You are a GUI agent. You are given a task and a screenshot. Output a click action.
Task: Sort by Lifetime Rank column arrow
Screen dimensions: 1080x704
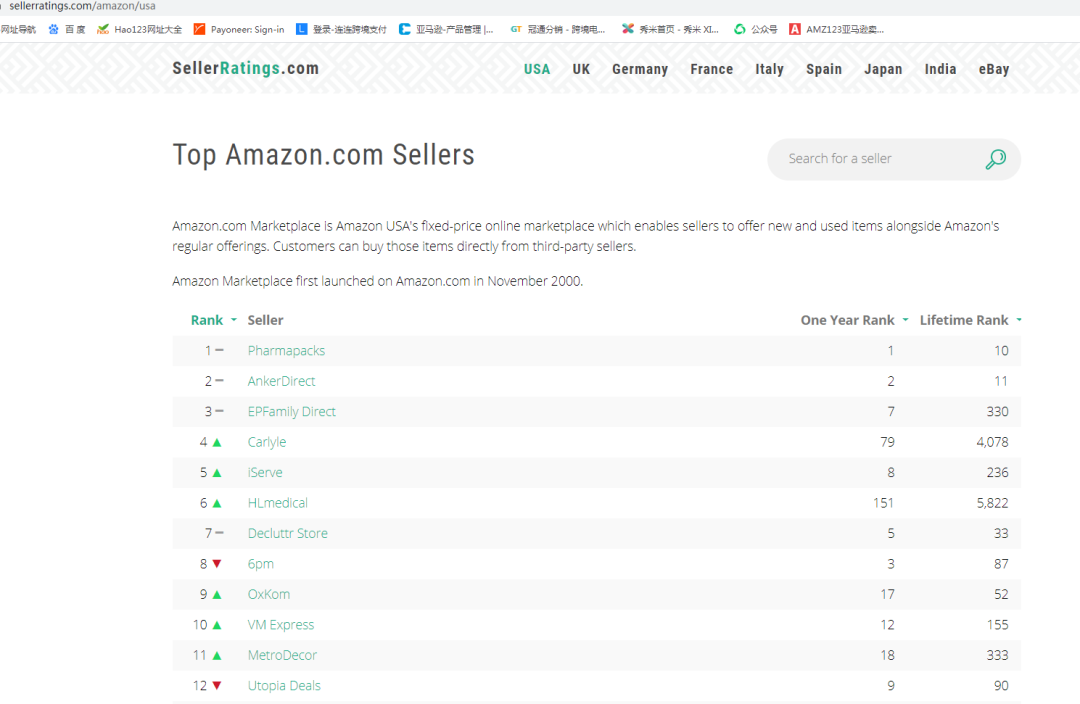point(1019,320)
